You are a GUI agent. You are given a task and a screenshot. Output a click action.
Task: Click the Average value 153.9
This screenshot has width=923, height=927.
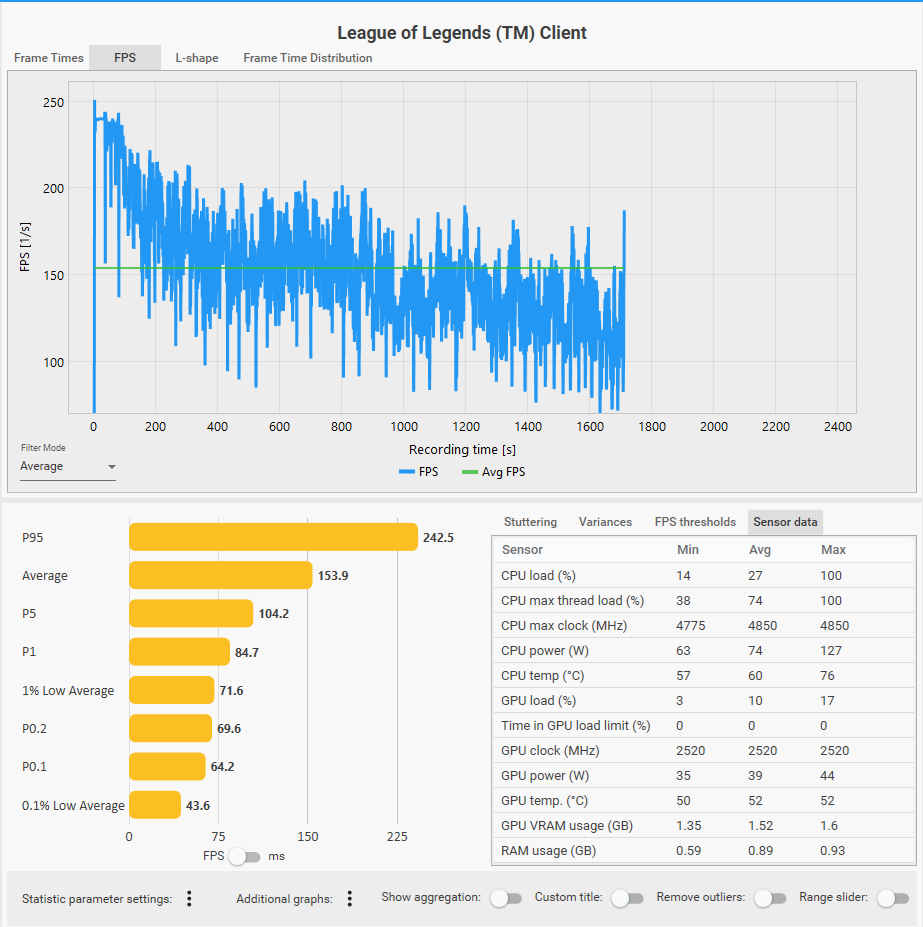tap(333, 576)
